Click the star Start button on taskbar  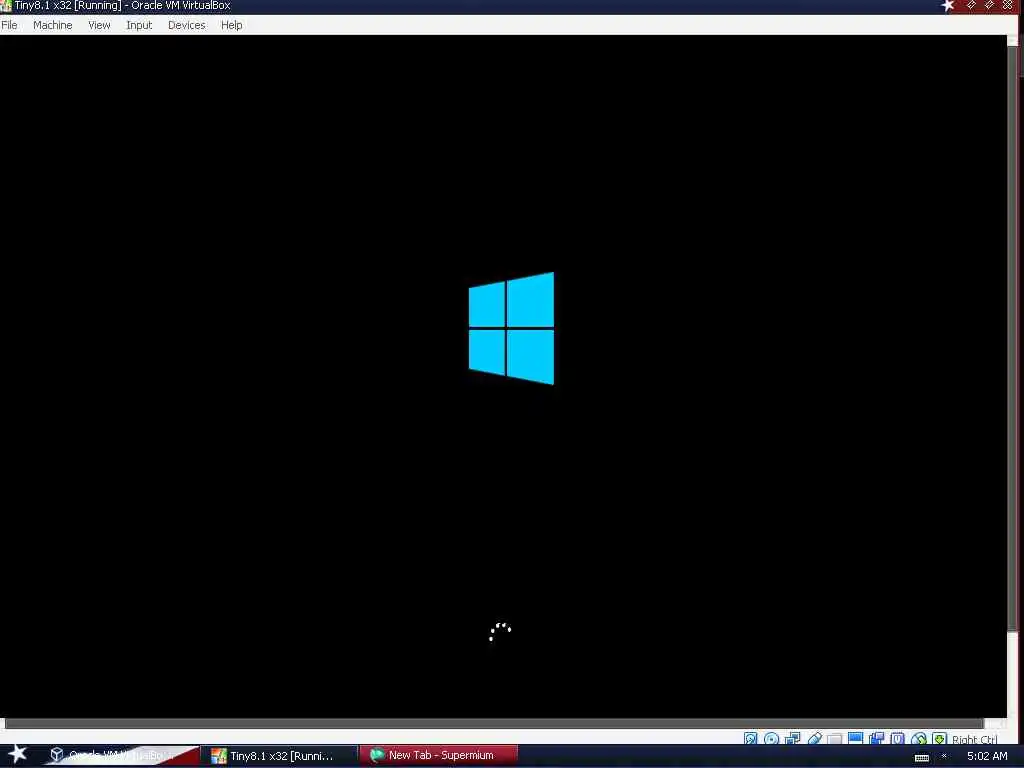point(17,754)
